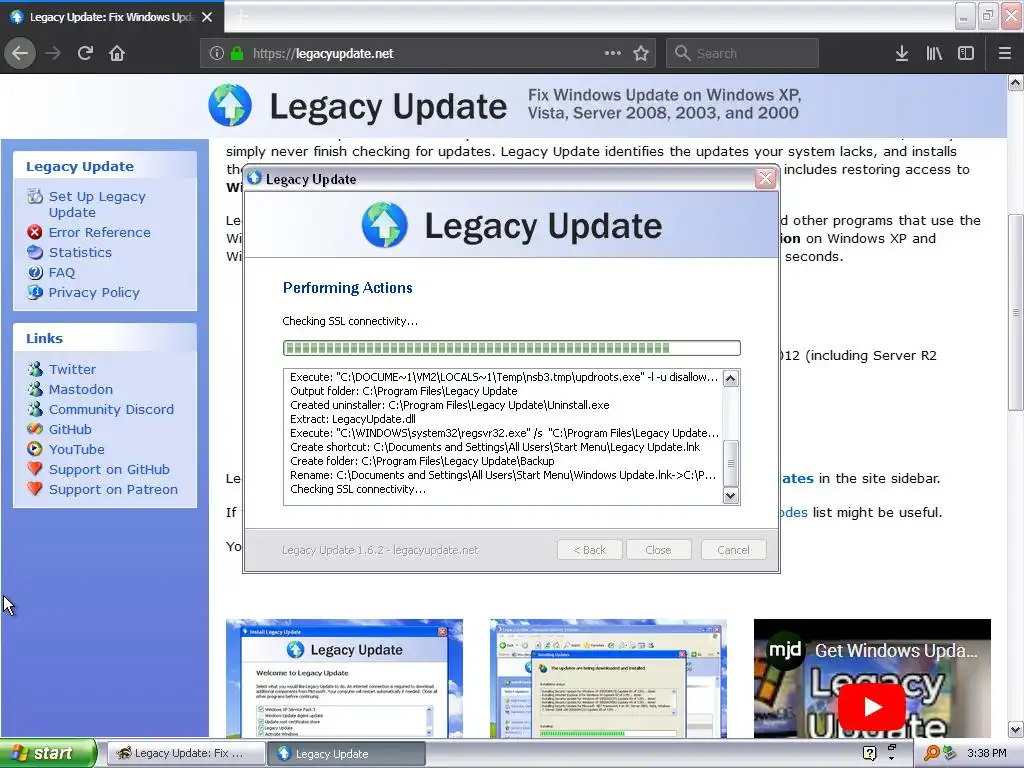This screenshot has width=1024, height=768.
Task: Click the GitHub link icon
Action: (35, 429)
